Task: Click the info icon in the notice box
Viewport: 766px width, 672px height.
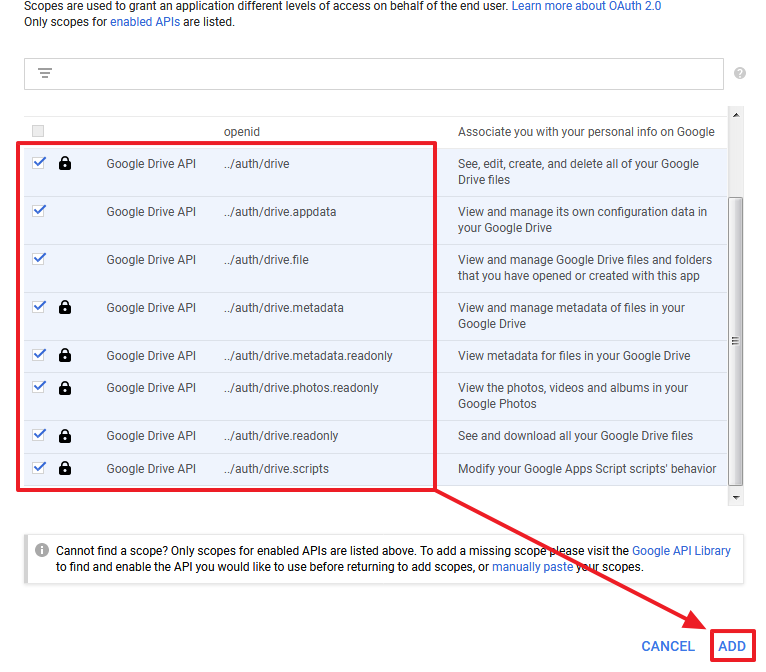Action: click(x=42, y=550)
